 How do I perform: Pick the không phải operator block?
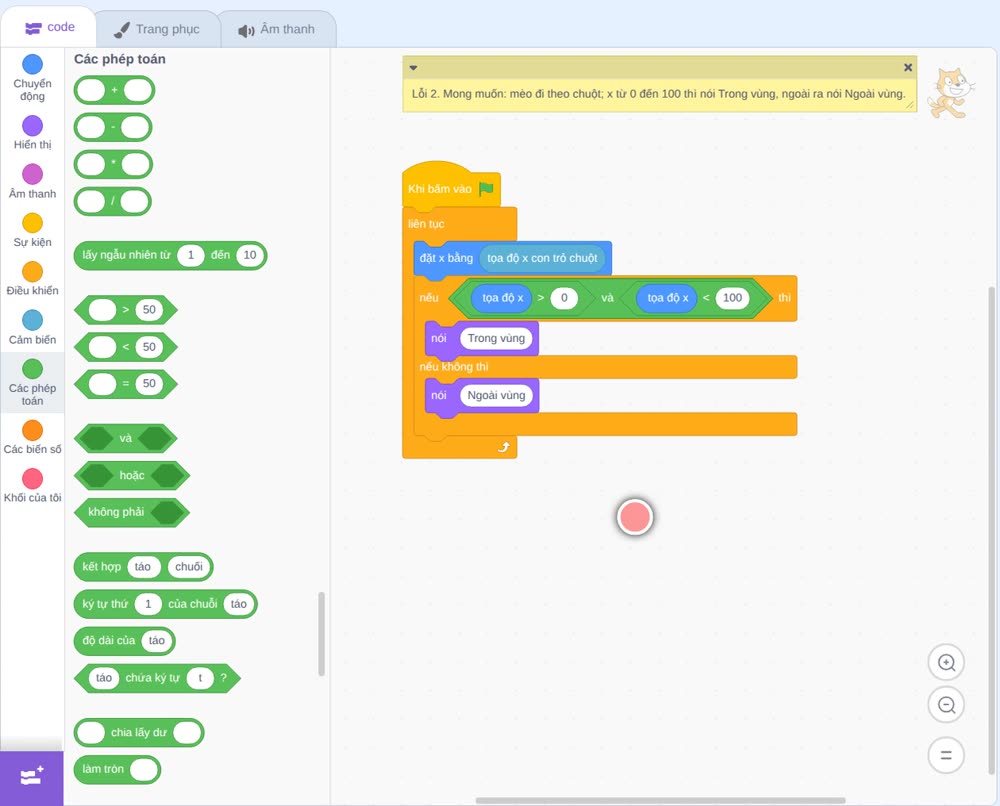tap(115, 512)
